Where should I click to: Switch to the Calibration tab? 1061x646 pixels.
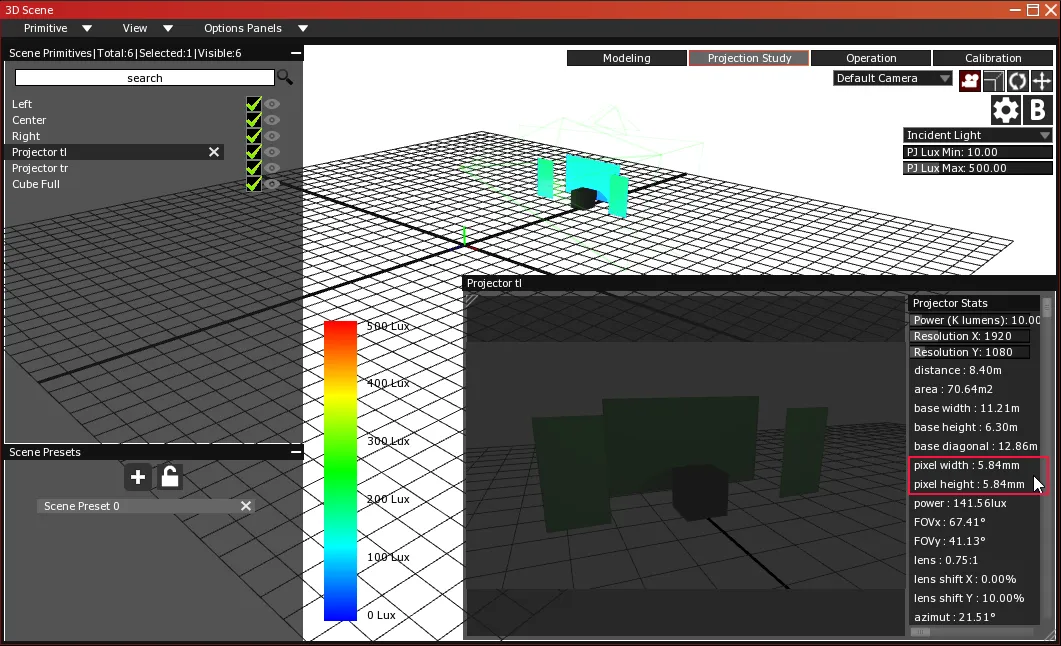click(993, 58)
